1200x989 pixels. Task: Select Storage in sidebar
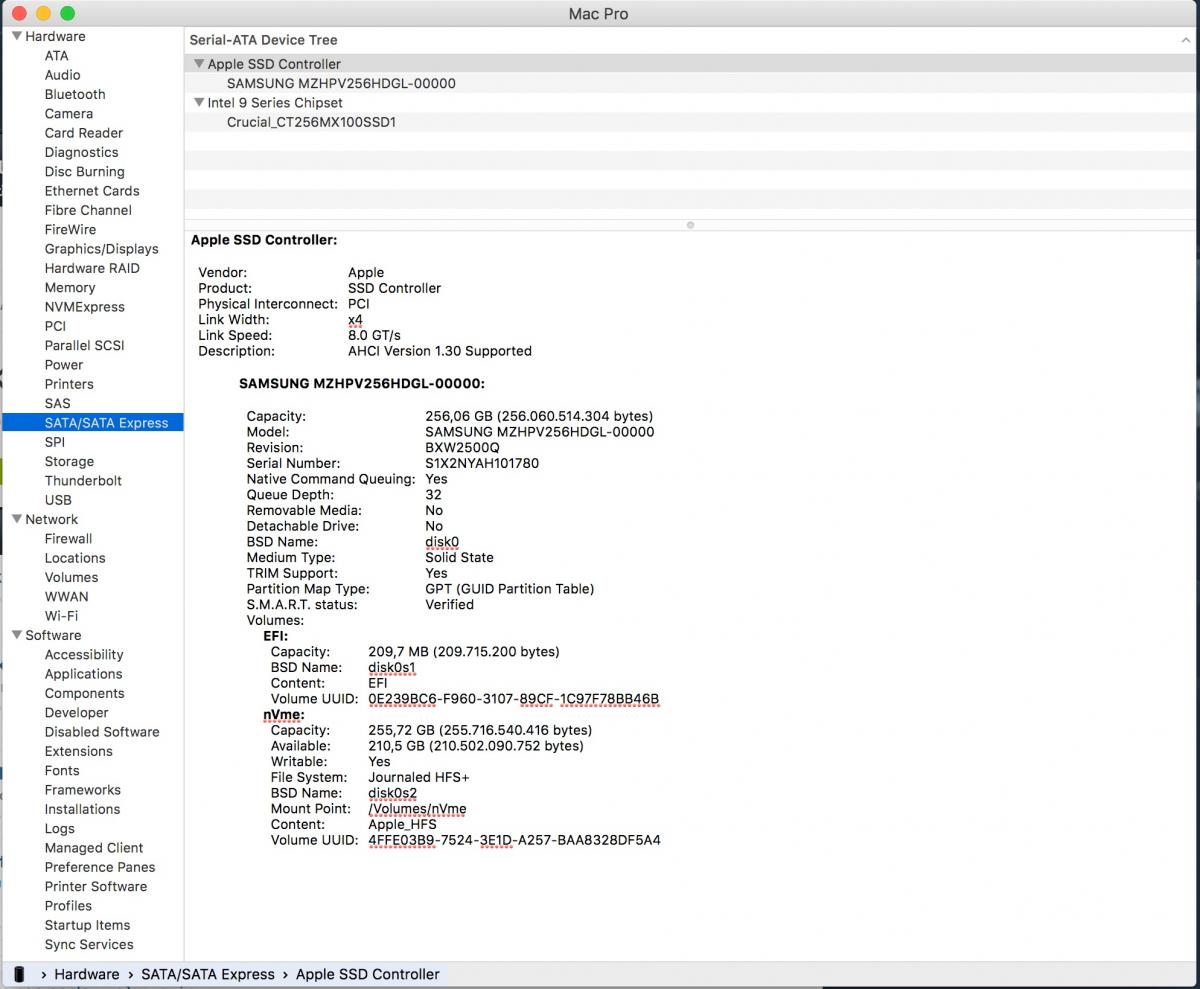pyautogui.click(x=69, y=461)
